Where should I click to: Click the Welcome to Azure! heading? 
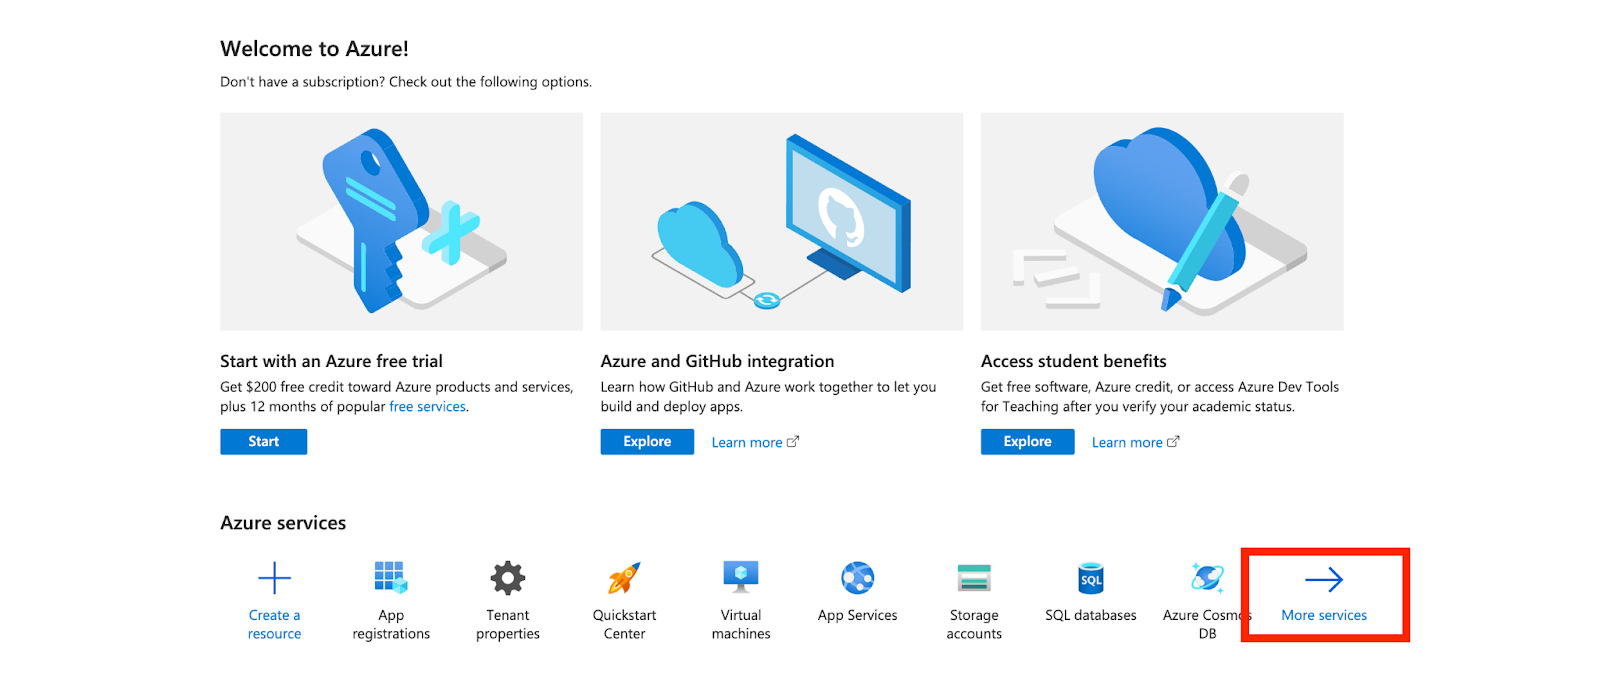tap(314, 49)
